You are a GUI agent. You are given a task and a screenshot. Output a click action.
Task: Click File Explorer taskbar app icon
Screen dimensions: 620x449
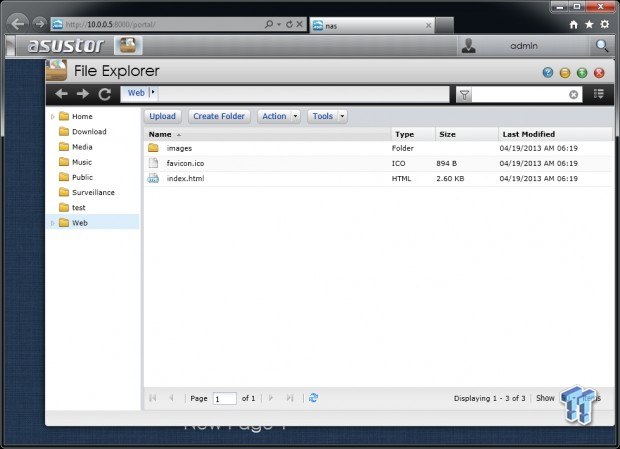(128, 45)
